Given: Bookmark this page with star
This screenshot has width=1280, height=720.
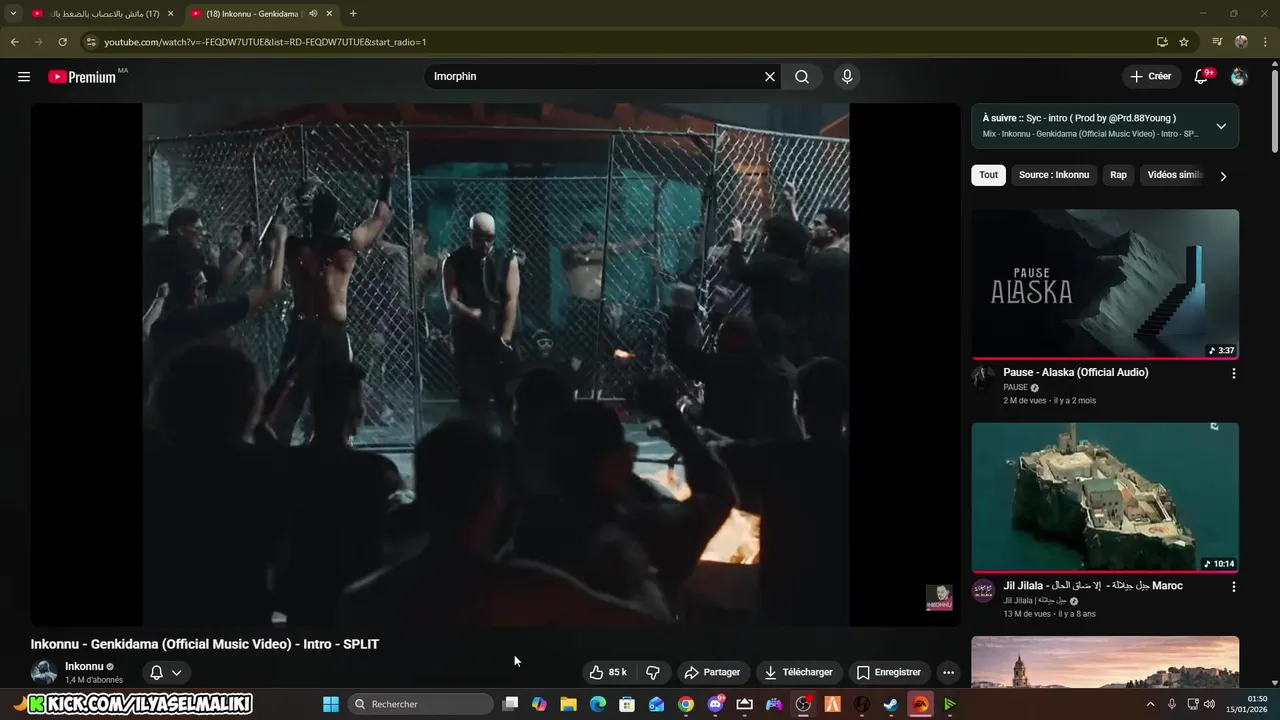Looking at the screenshot, I should [x=1184, y=42].
